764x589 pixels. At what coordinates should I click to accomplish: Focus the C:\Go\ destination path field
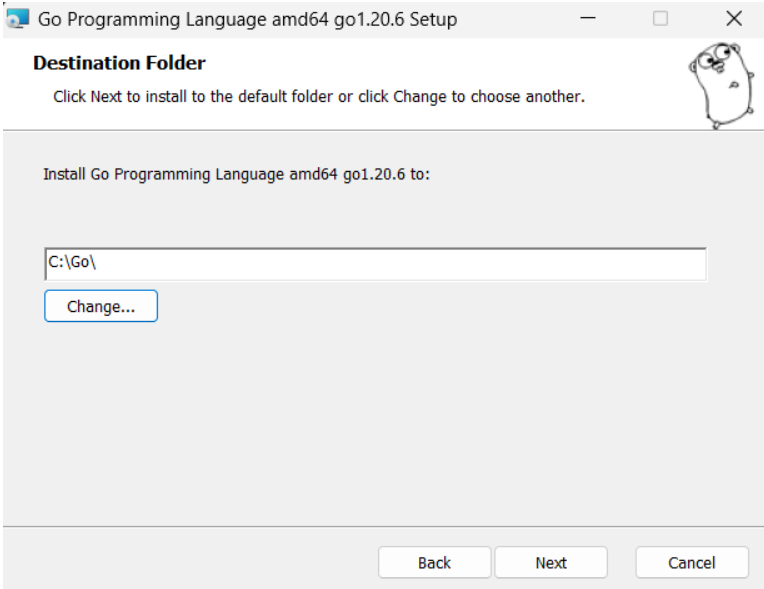pos(375,264)
